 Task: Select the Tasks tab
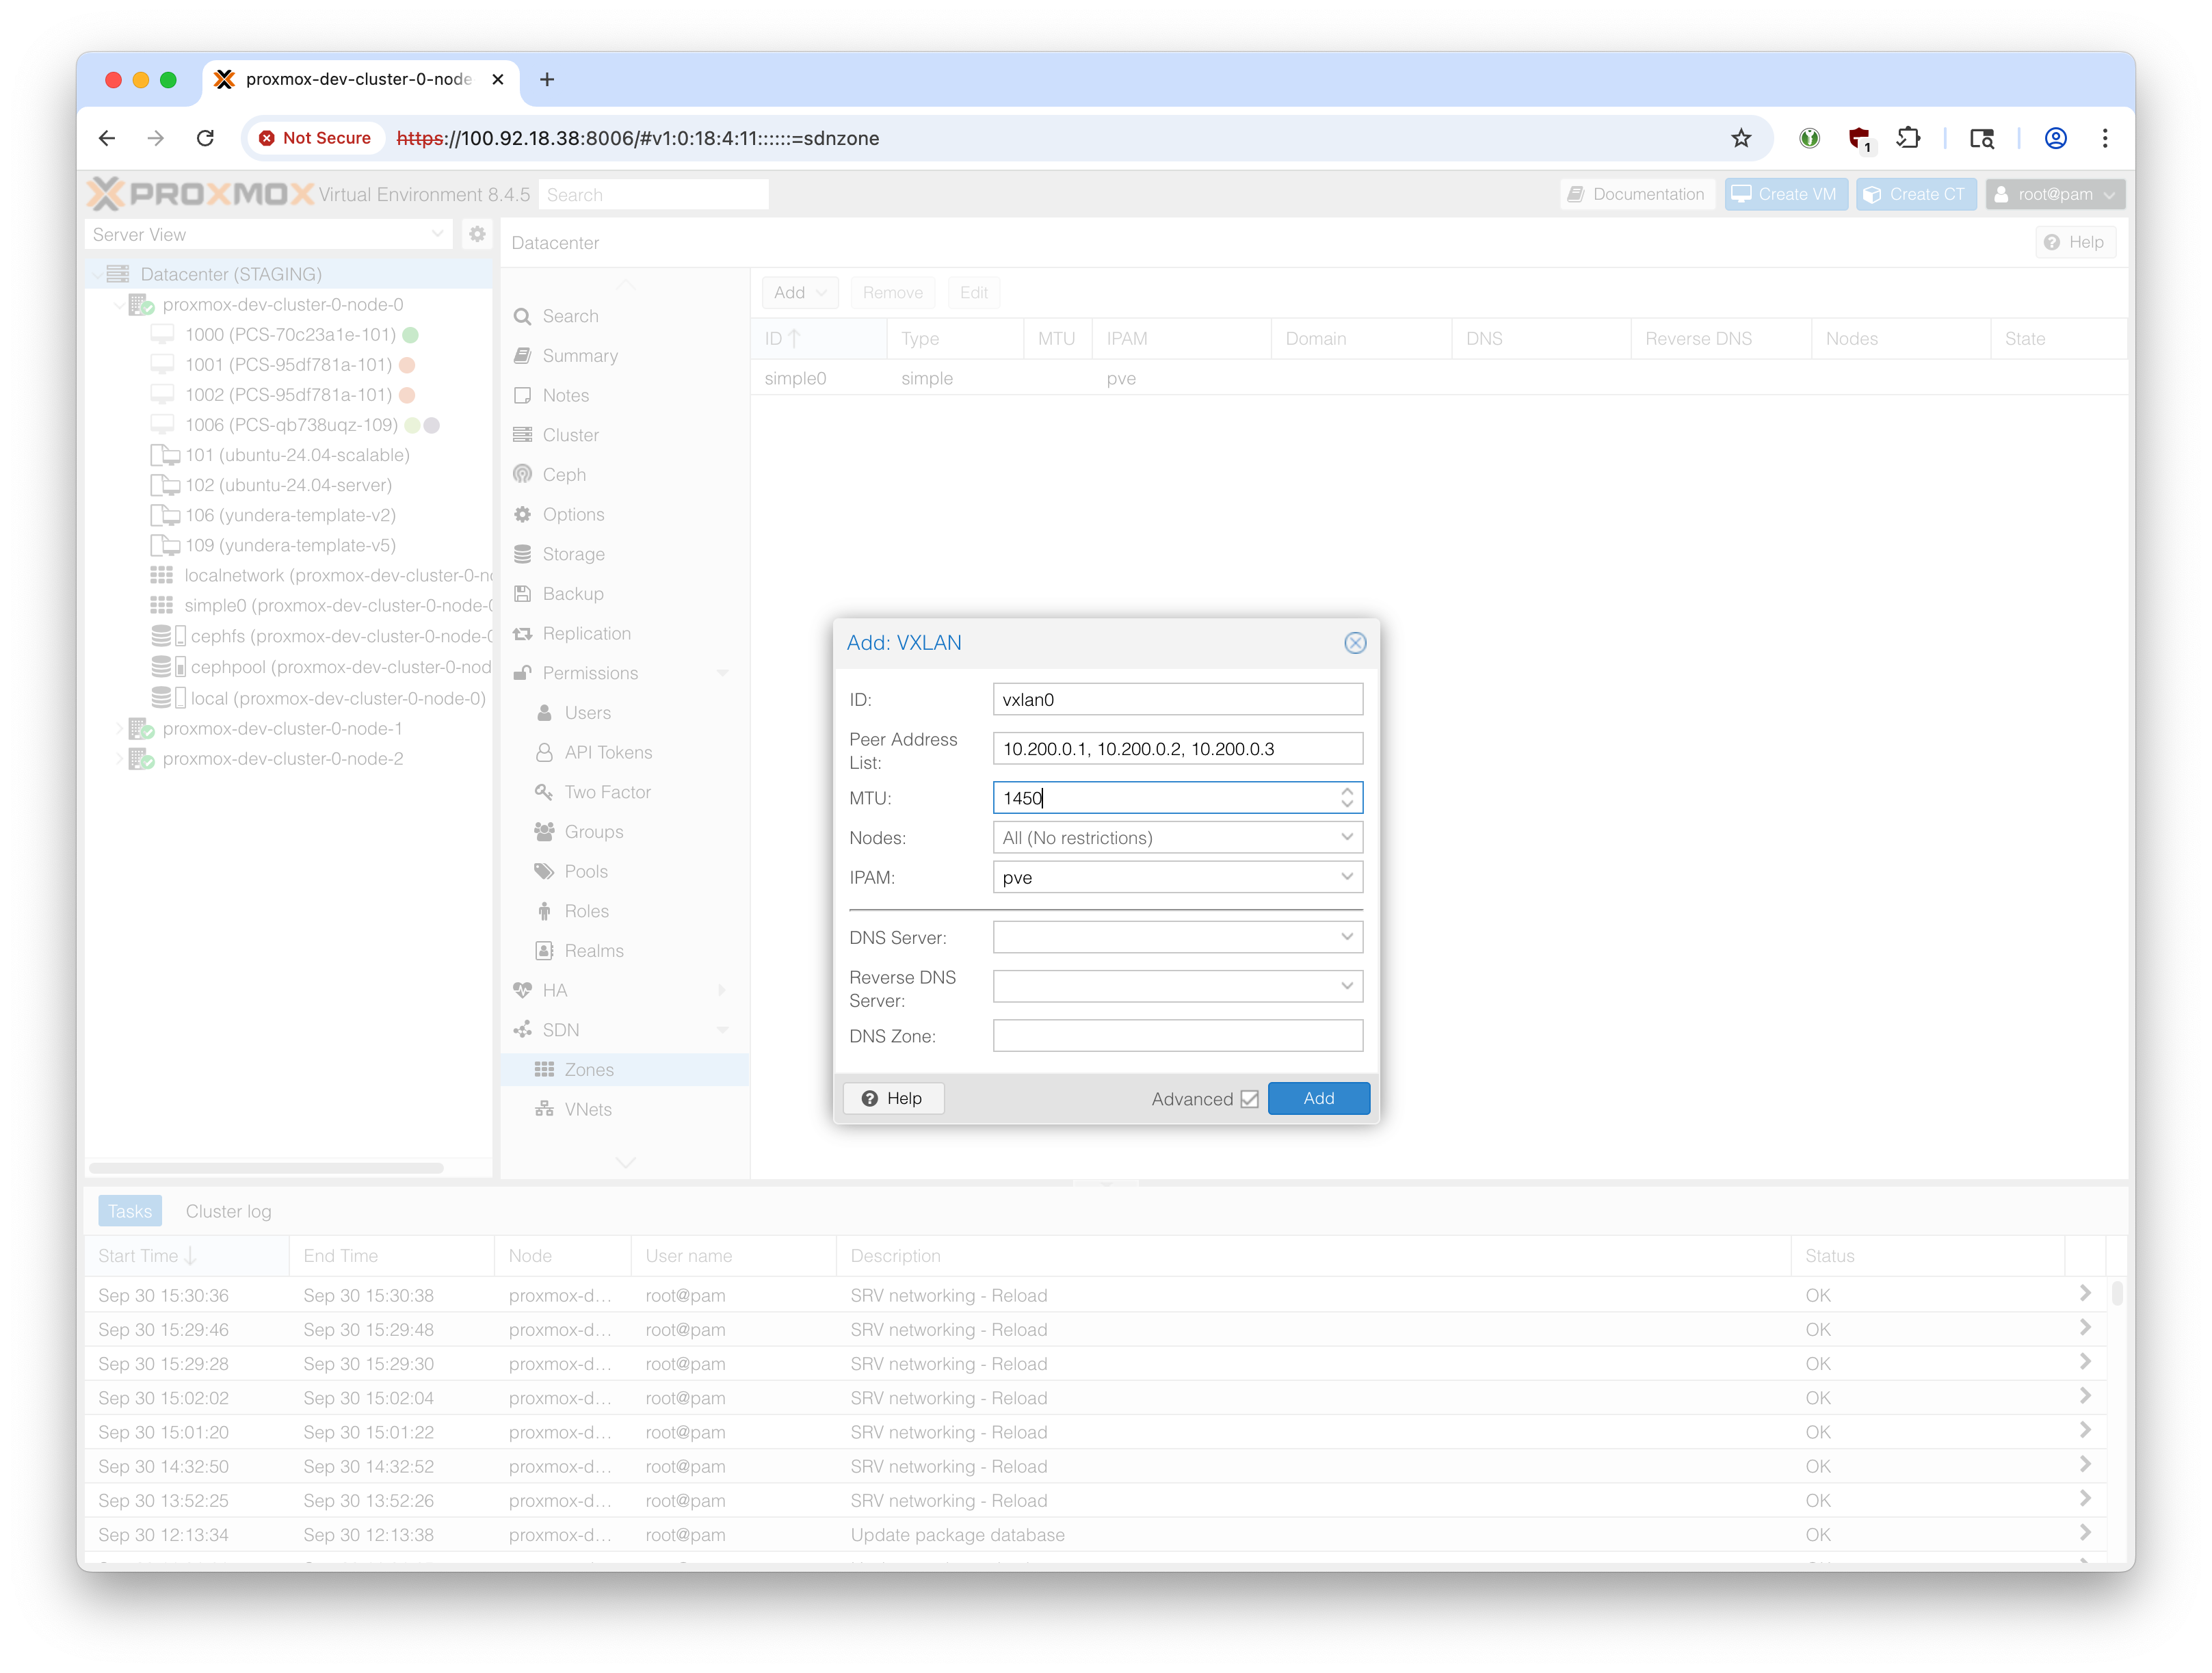tap(130, 1211)
